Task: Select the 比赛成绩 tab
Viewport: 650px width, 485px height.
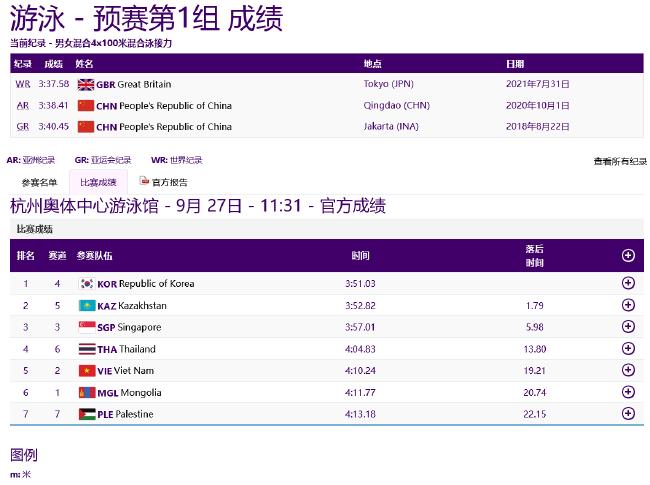Action: pyautogui.click(x=98, y=182)
